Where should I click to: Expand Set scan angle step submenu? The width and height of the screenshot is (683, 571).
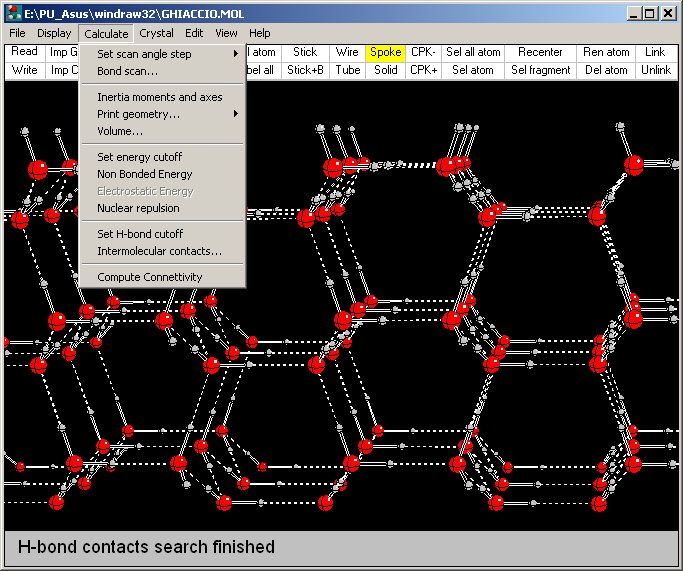pos(162,54)
